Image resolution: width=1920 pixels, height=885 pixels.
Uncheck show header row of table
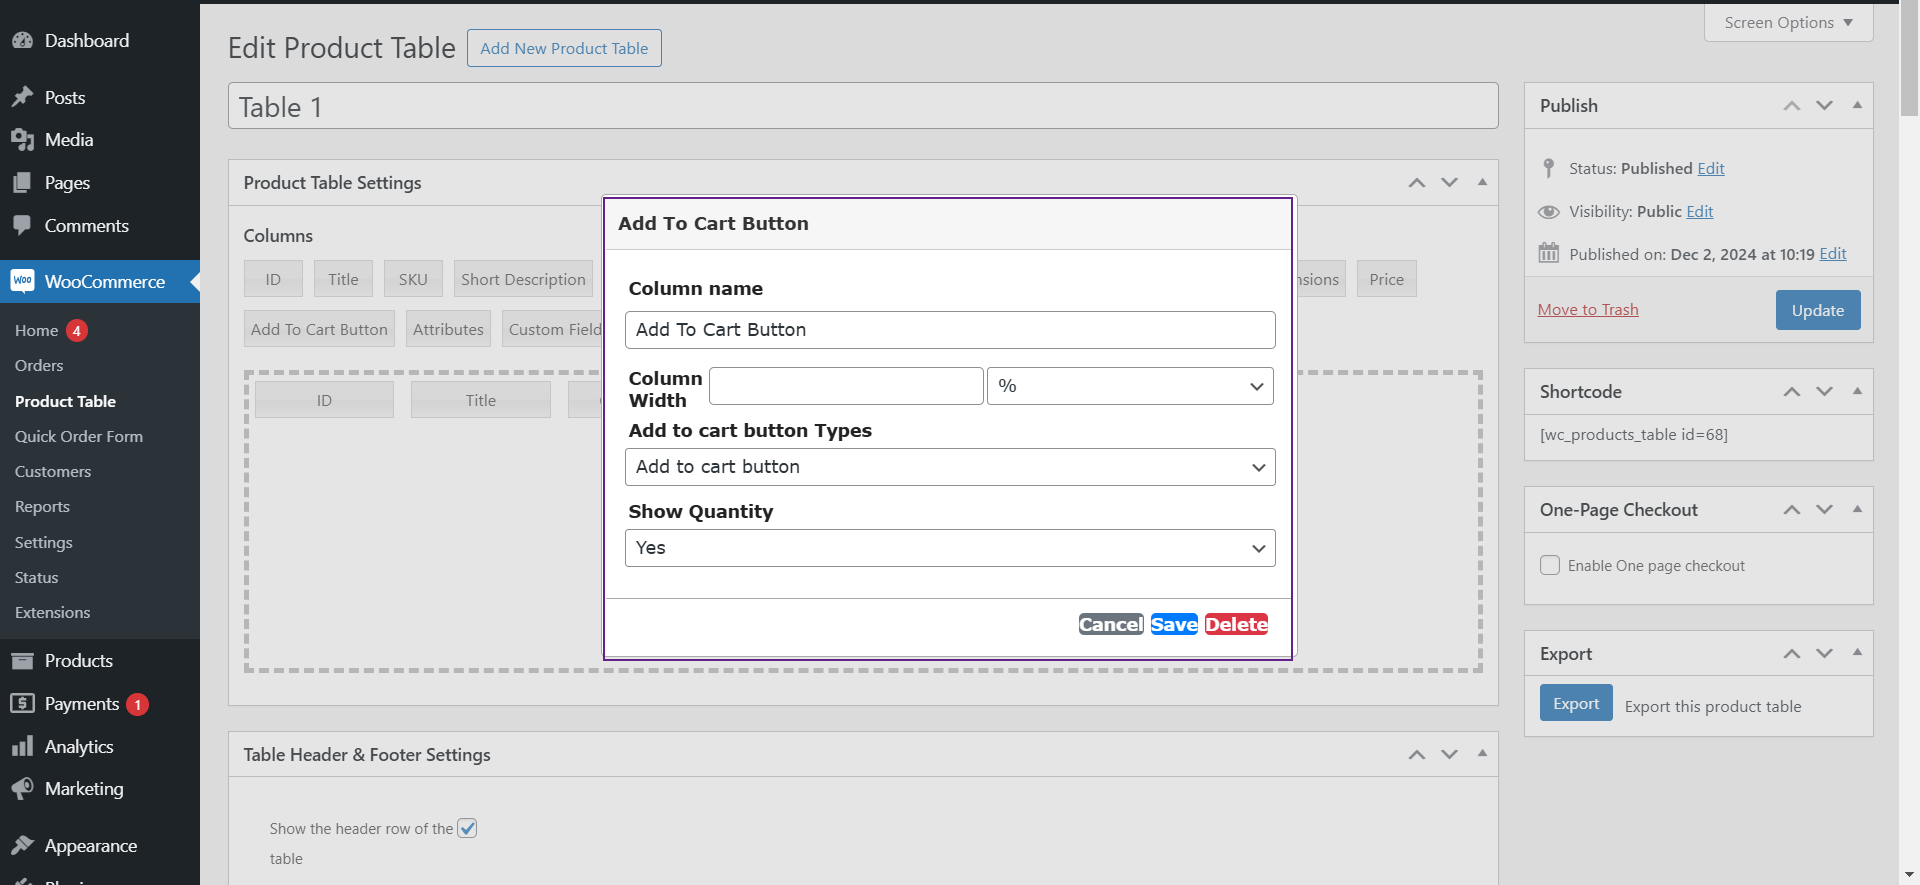pos(467,828)
